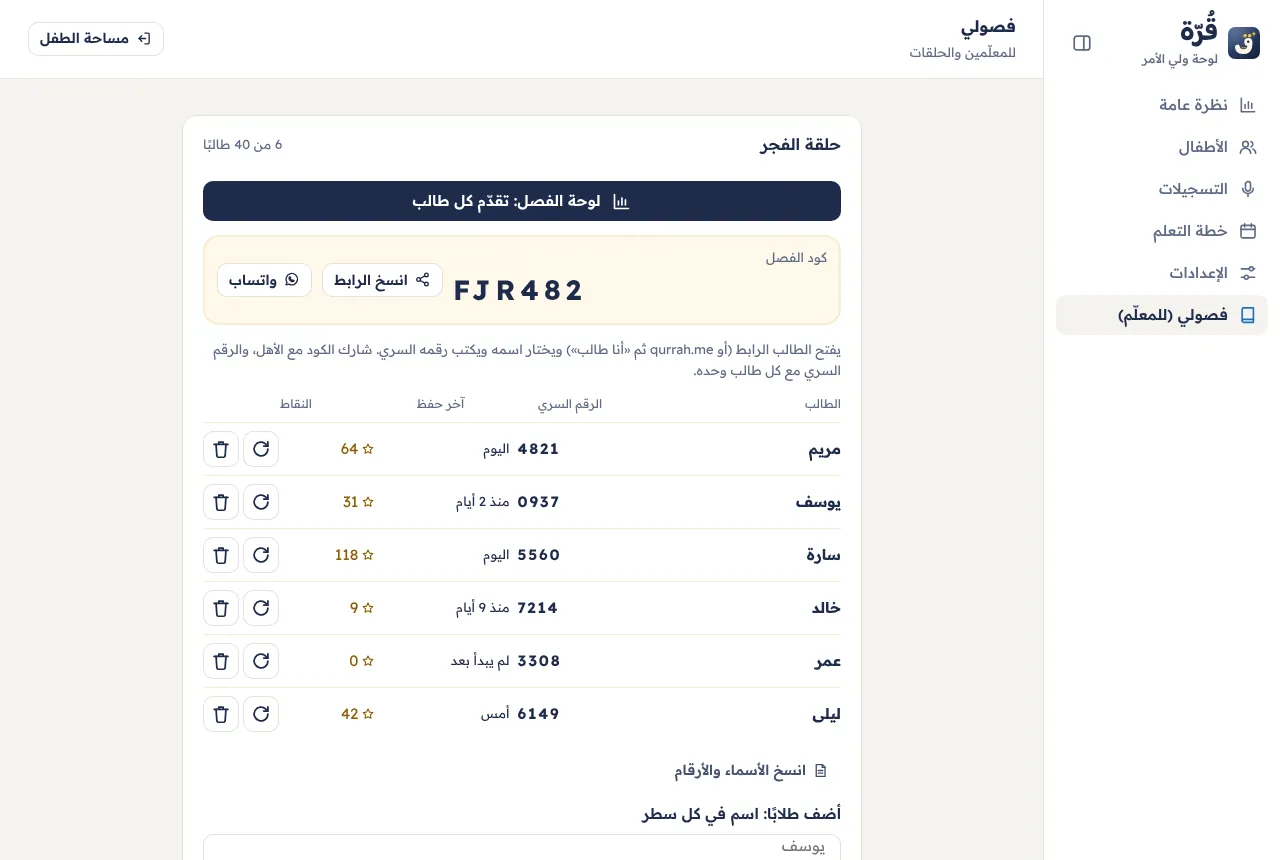Screen dimensions: 1280x860
Task: Click سارة's 118 points value
Action: pos(354,555)
